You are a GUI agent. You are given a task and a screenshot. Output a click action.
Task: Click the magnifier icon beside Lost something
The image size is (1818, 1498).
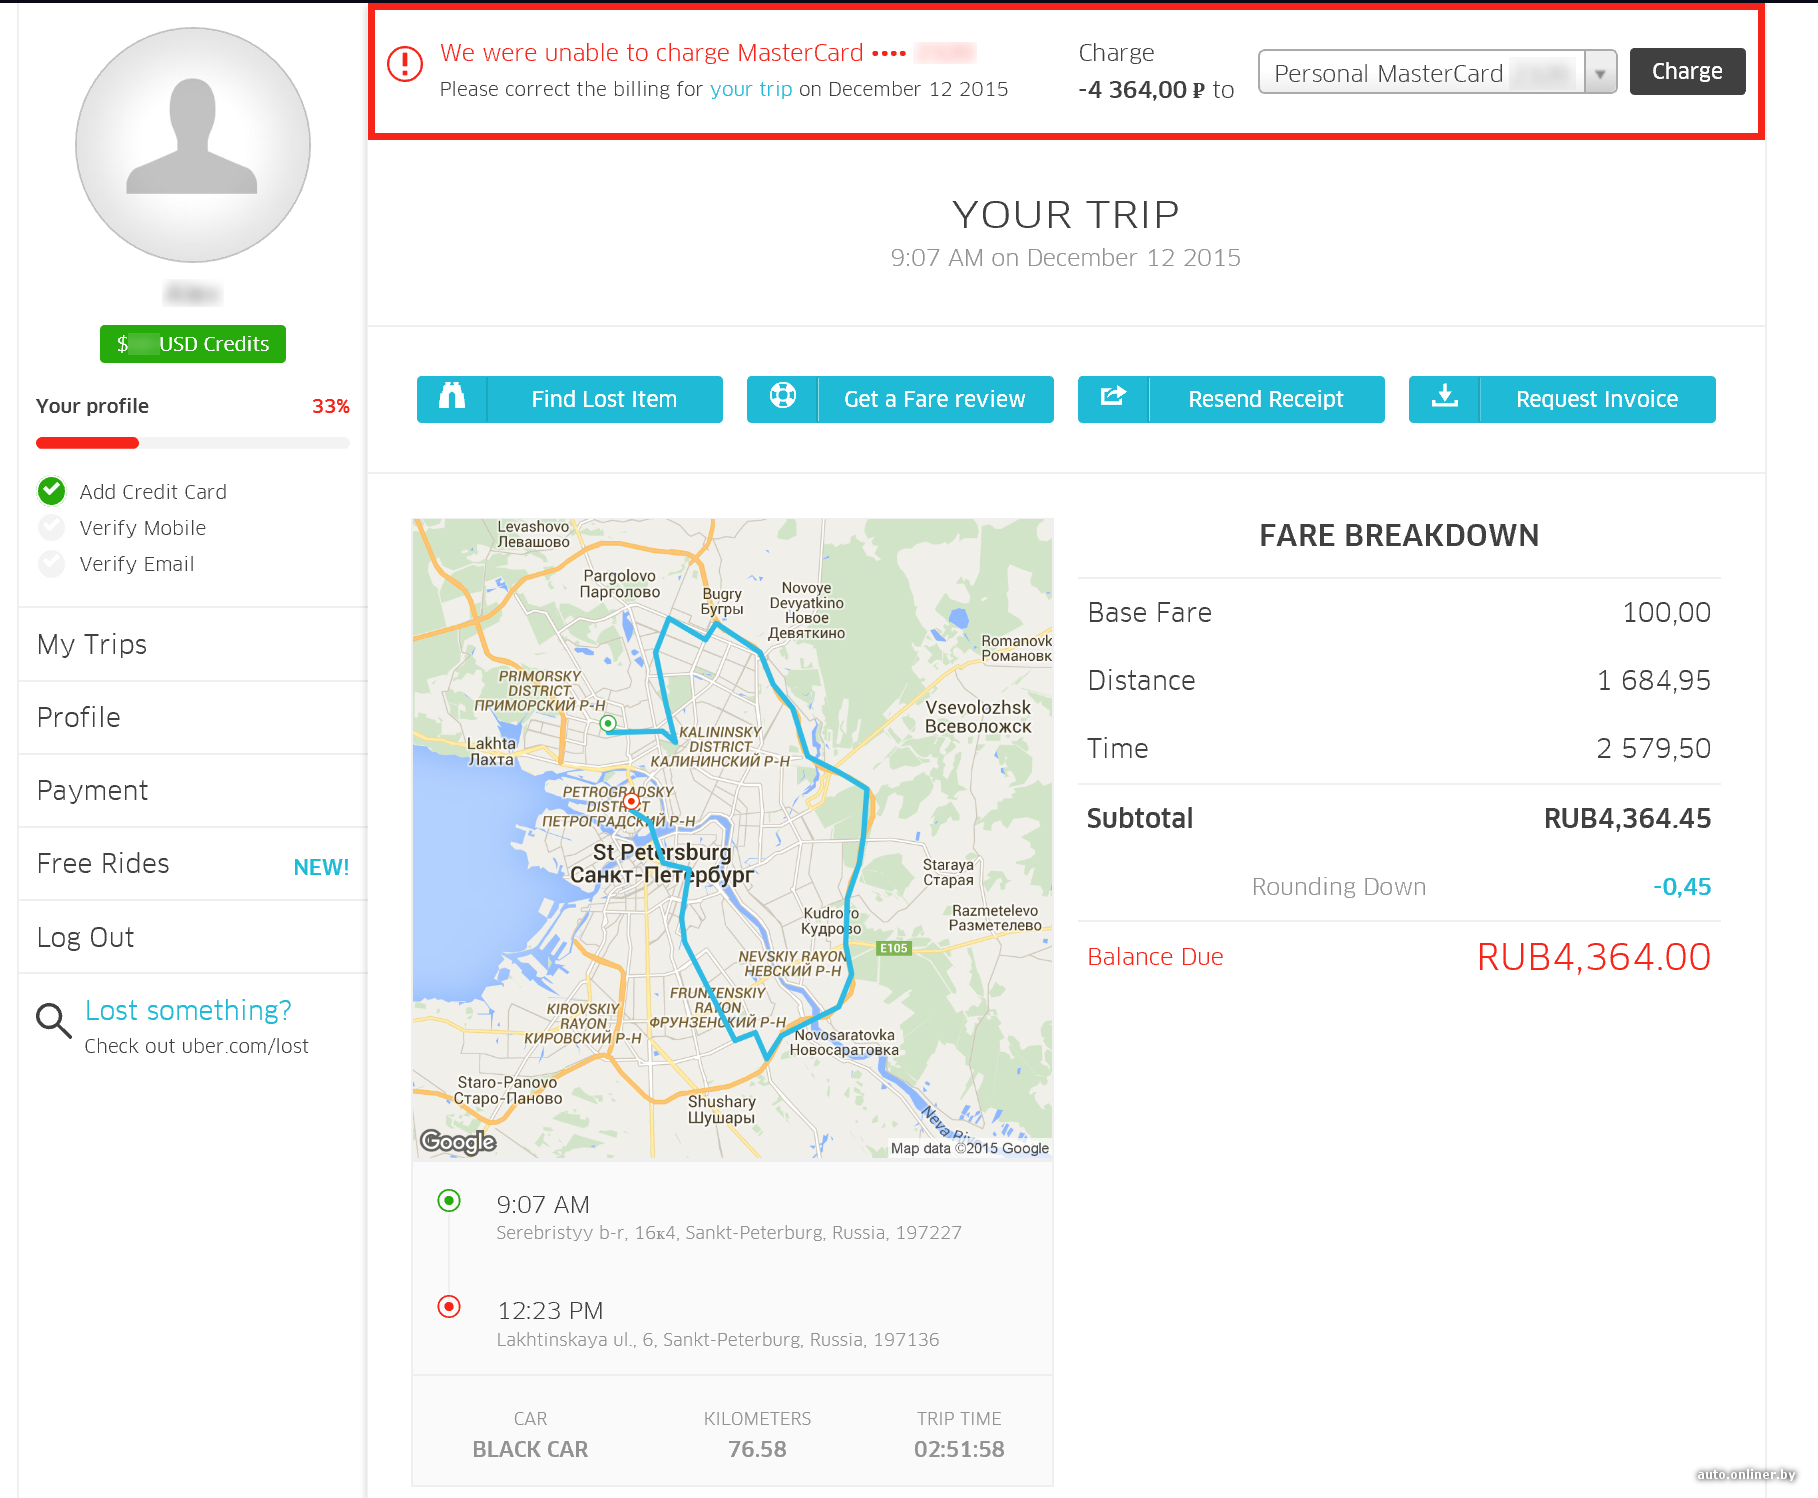[53, 1020]
